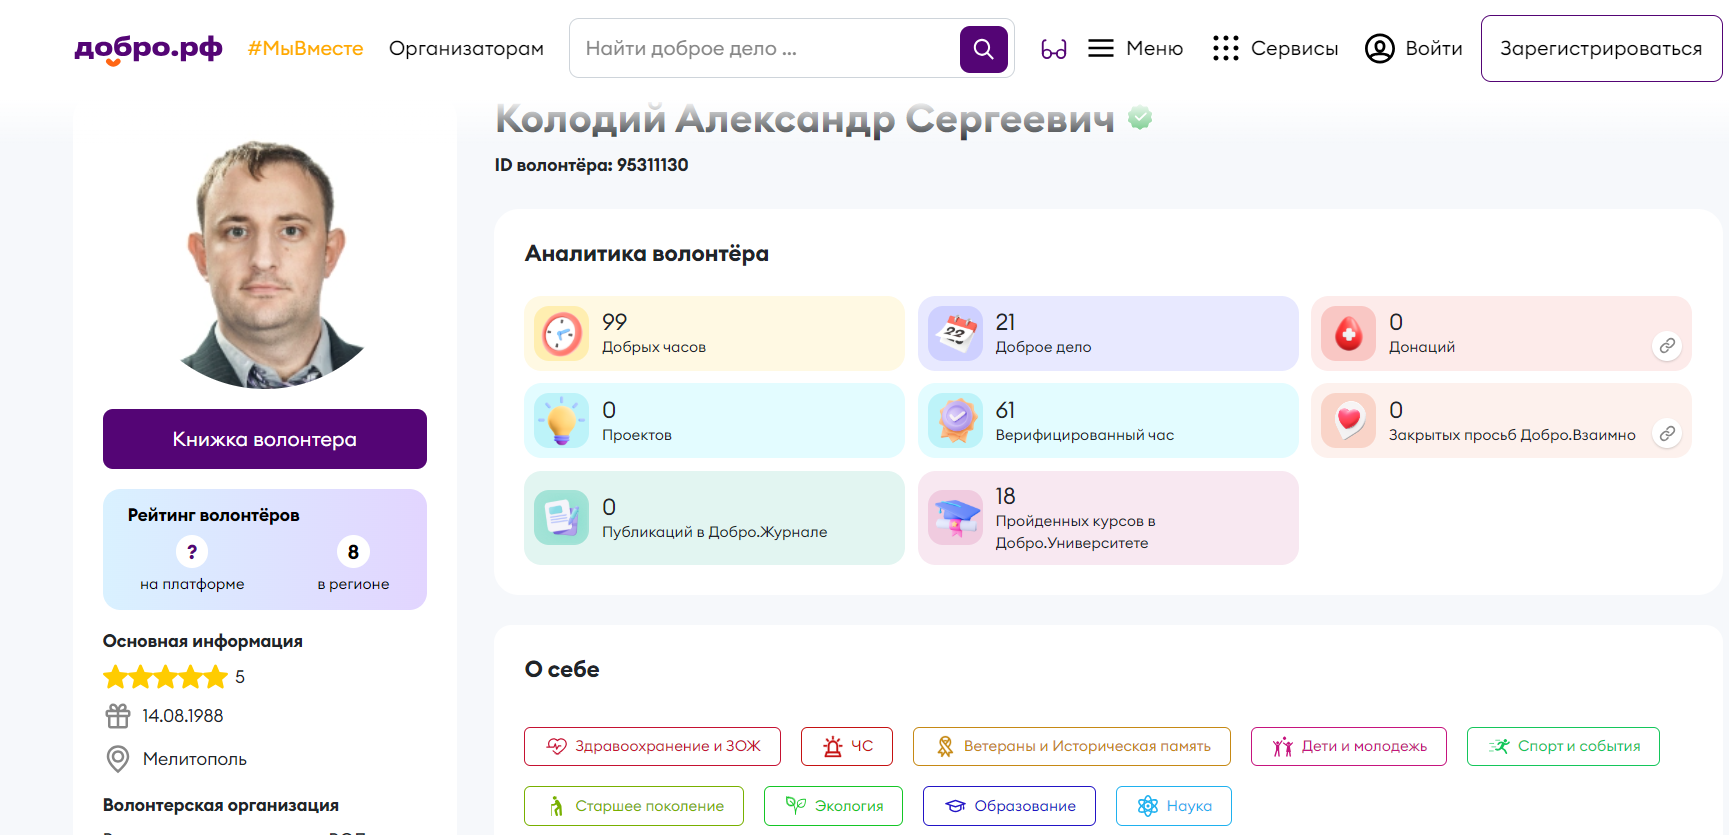1729x835 pixels.
Task: Select the Экология tag
Action: pyautogui.click(x=833, y=806)
